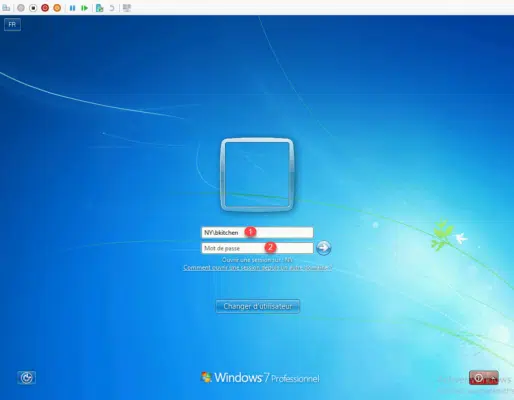The height and width of the screenshot is (400, 514).
Task: Open the FR keyboard layout selector
Action: click(12, 24)
